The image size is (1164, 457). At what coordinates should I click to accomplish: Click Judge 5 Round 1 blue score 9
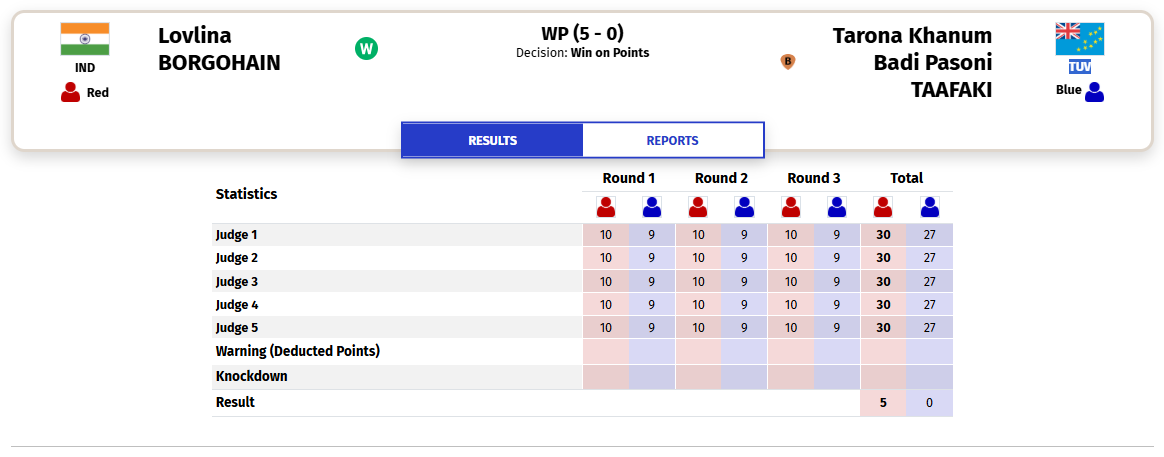(651, 327)
